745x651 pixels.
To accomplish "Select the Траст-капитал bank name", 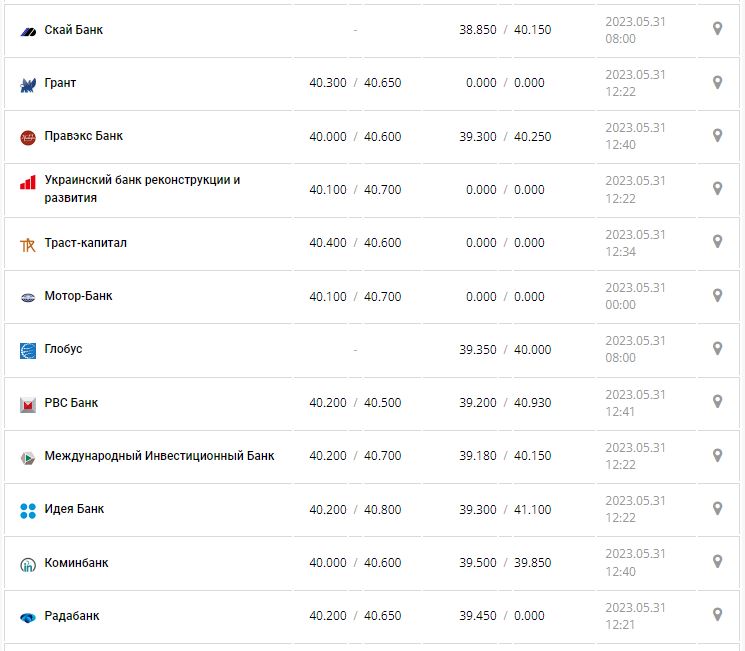I will tap(86, 243).
